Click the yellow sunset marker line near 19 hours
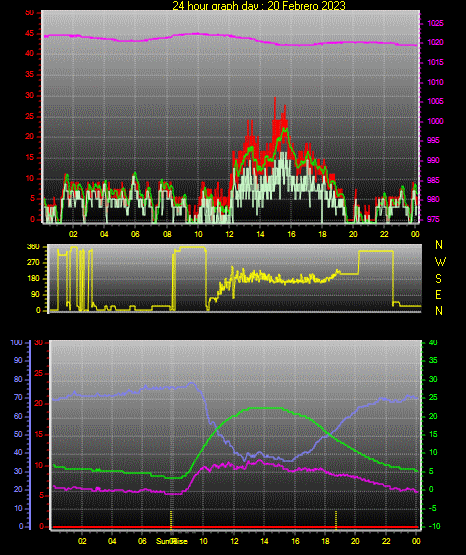The width and height of the screenshot is (466, 555). pos(336,519)
